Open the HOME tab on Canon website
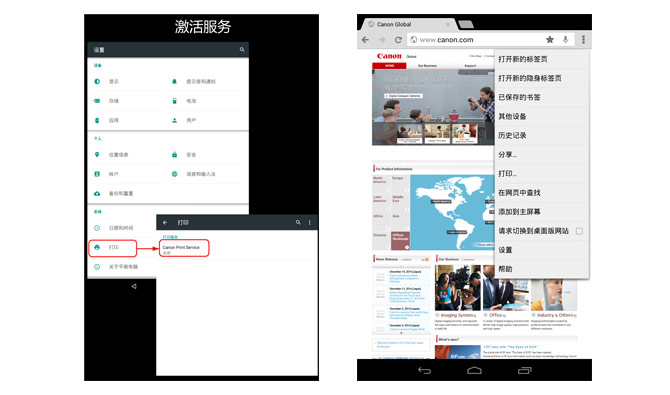670x395 pixels. coord(389,66)
